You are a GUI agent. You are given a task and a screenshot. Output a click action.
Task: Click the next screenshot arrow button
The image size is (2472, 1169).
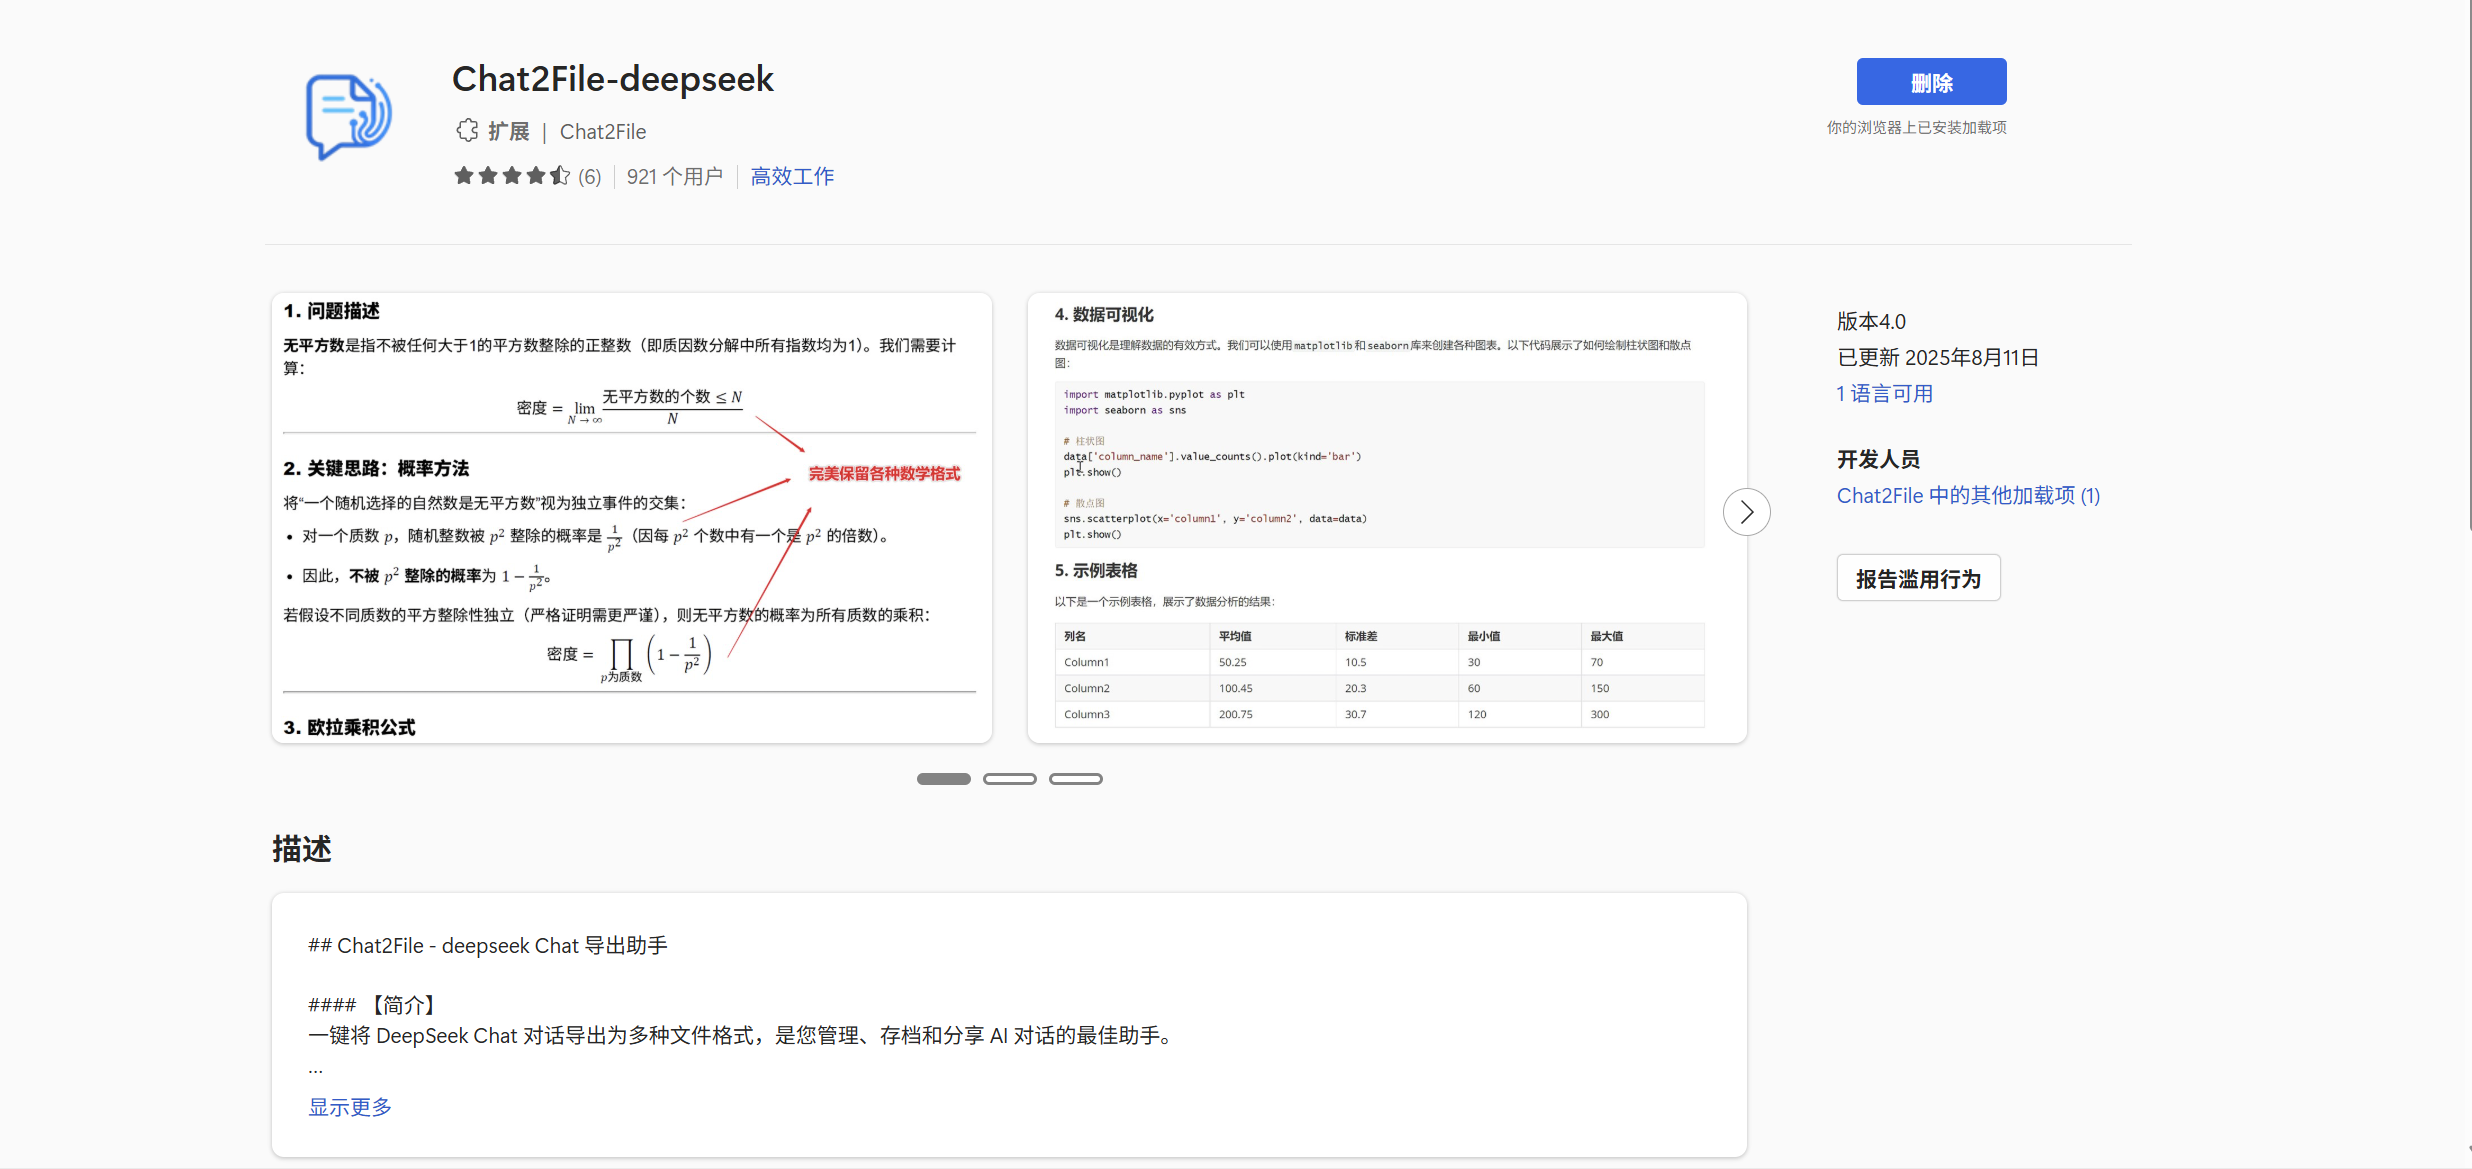coord(1746,512)
